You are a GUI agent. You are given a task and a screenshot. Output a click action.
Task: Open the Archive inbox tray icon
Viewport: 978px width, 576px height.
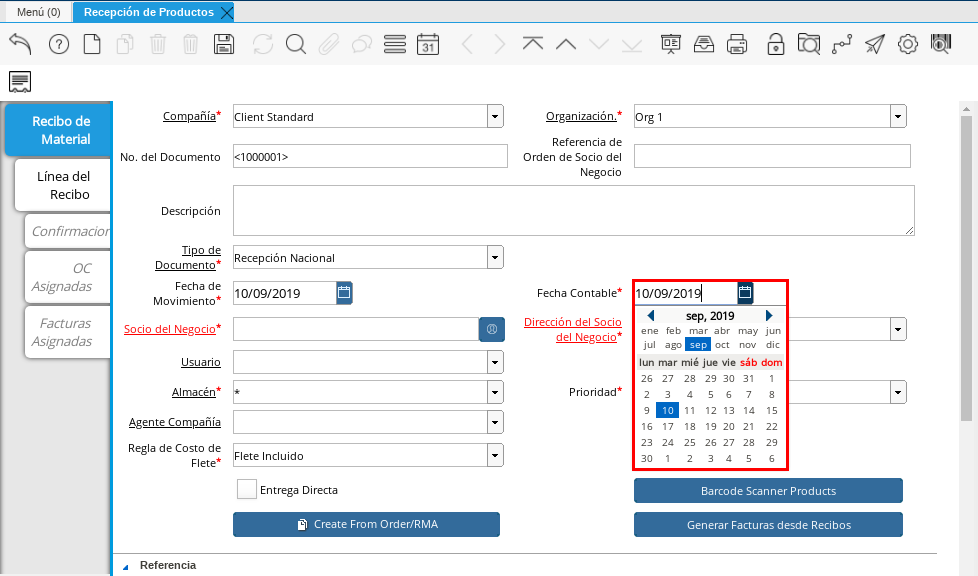tap(704, 44)
